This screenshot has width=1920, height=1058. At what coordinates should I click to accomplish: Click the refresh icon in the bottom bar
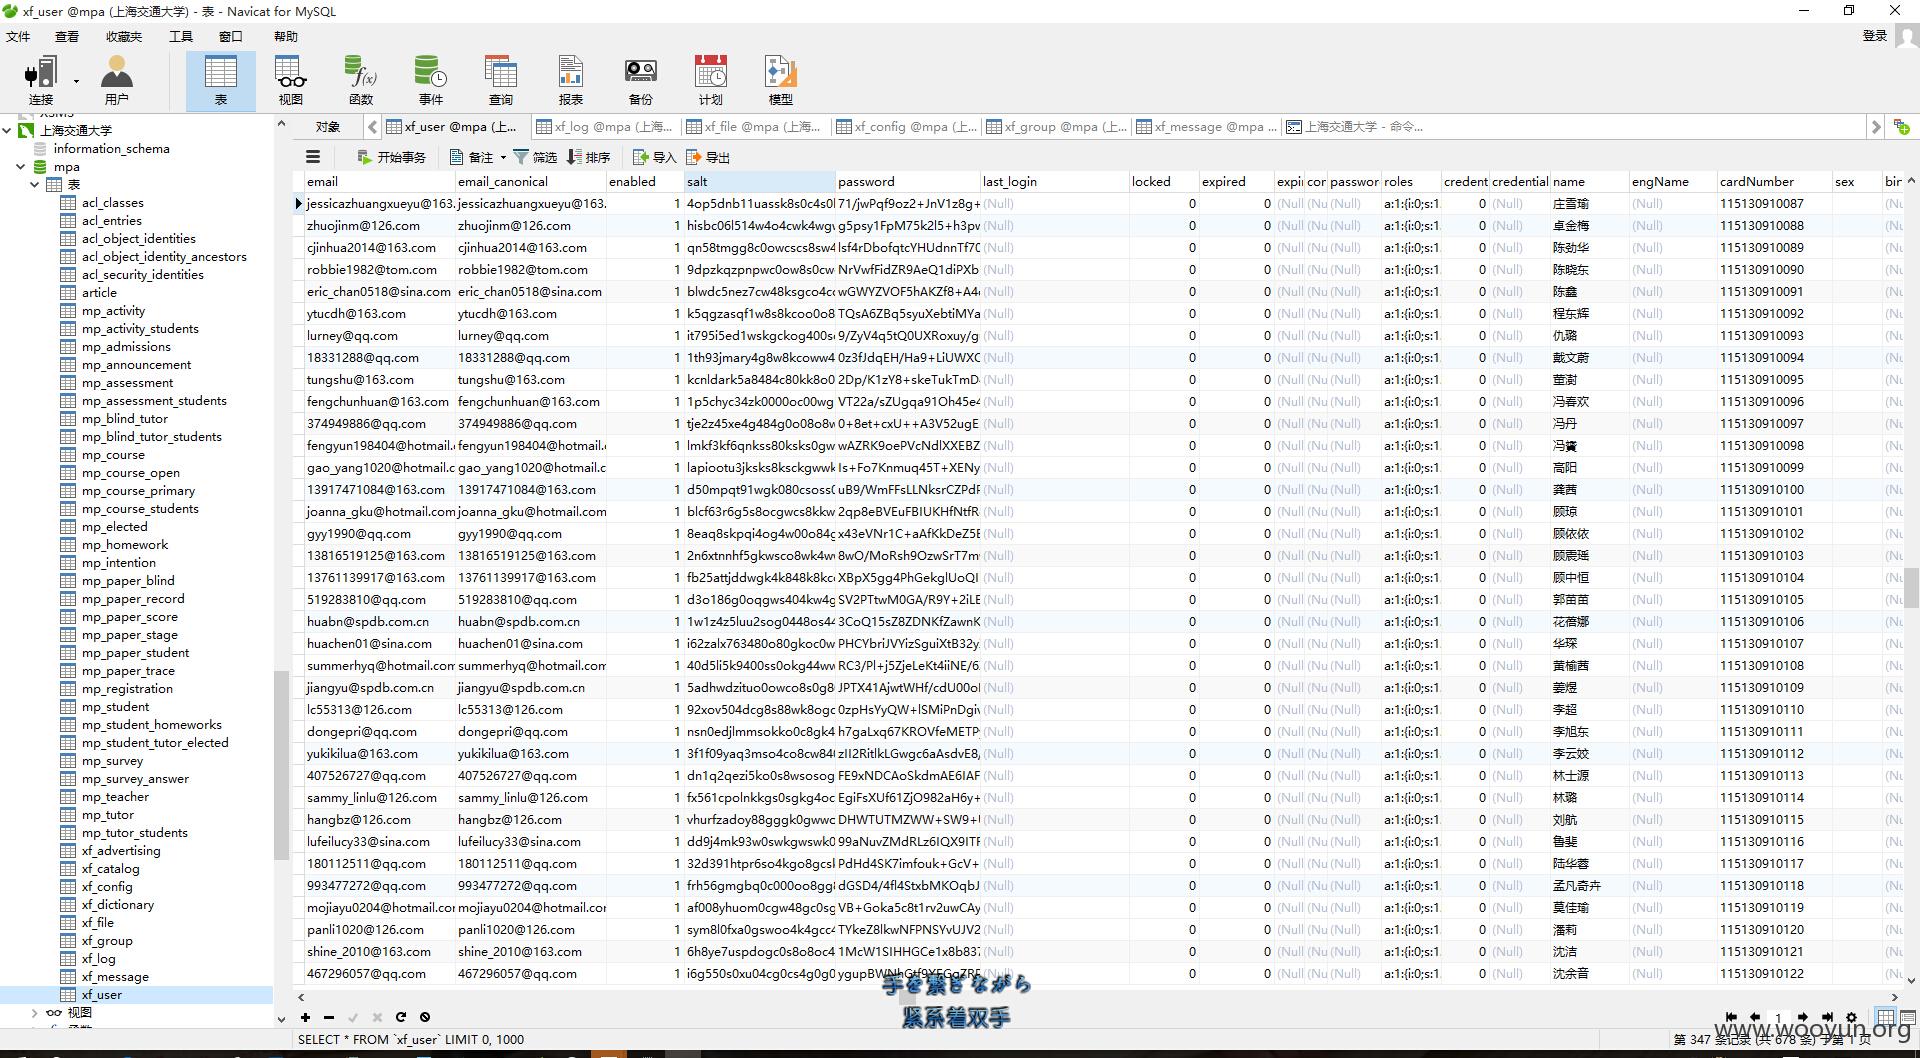[401, 1017]
